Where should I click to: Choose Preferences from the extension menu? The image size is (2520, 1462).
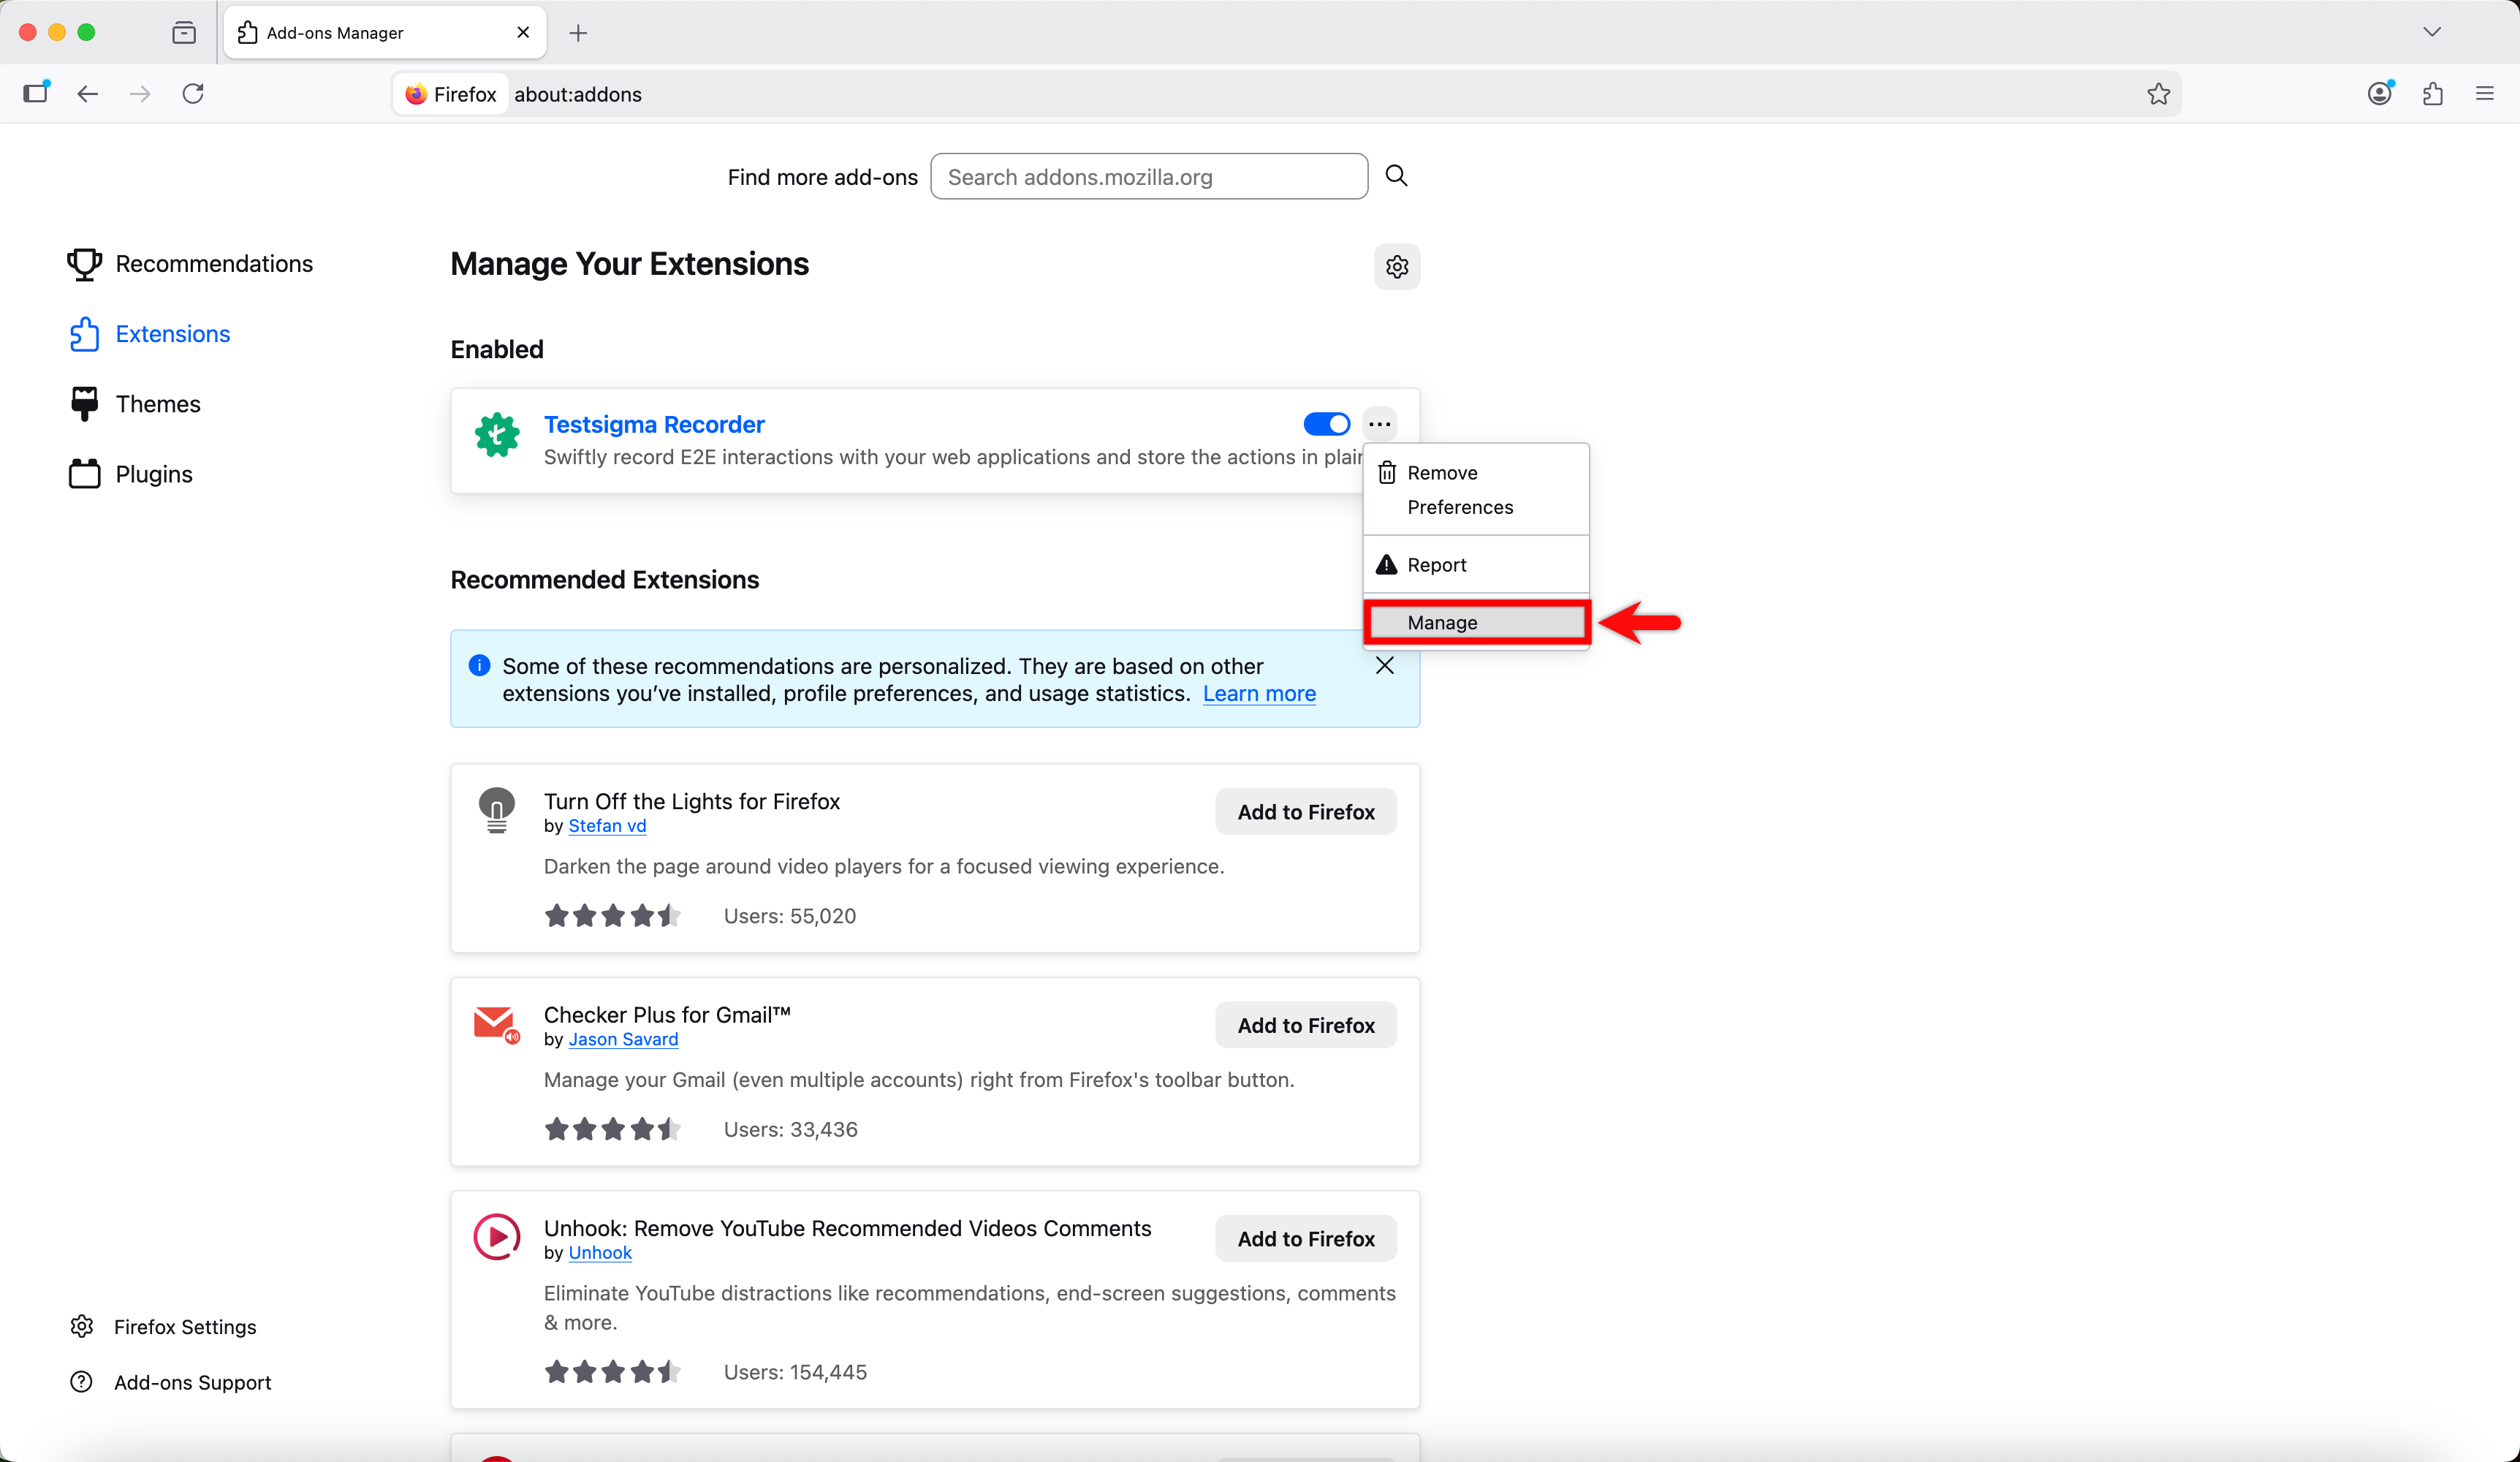[x=1476, y=507]
